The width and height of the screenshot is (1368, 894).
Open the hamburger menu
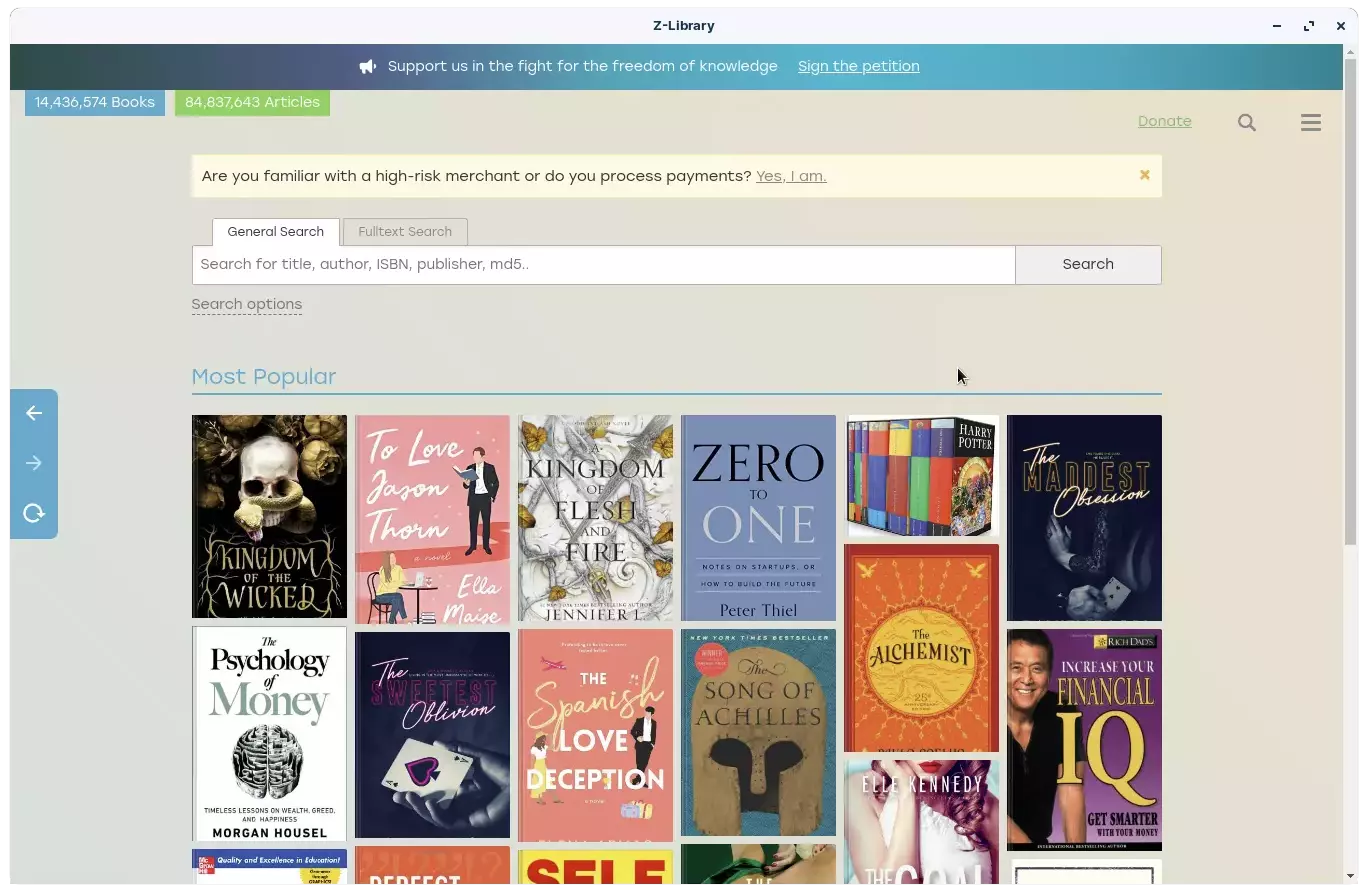[x=1311, y=122]
